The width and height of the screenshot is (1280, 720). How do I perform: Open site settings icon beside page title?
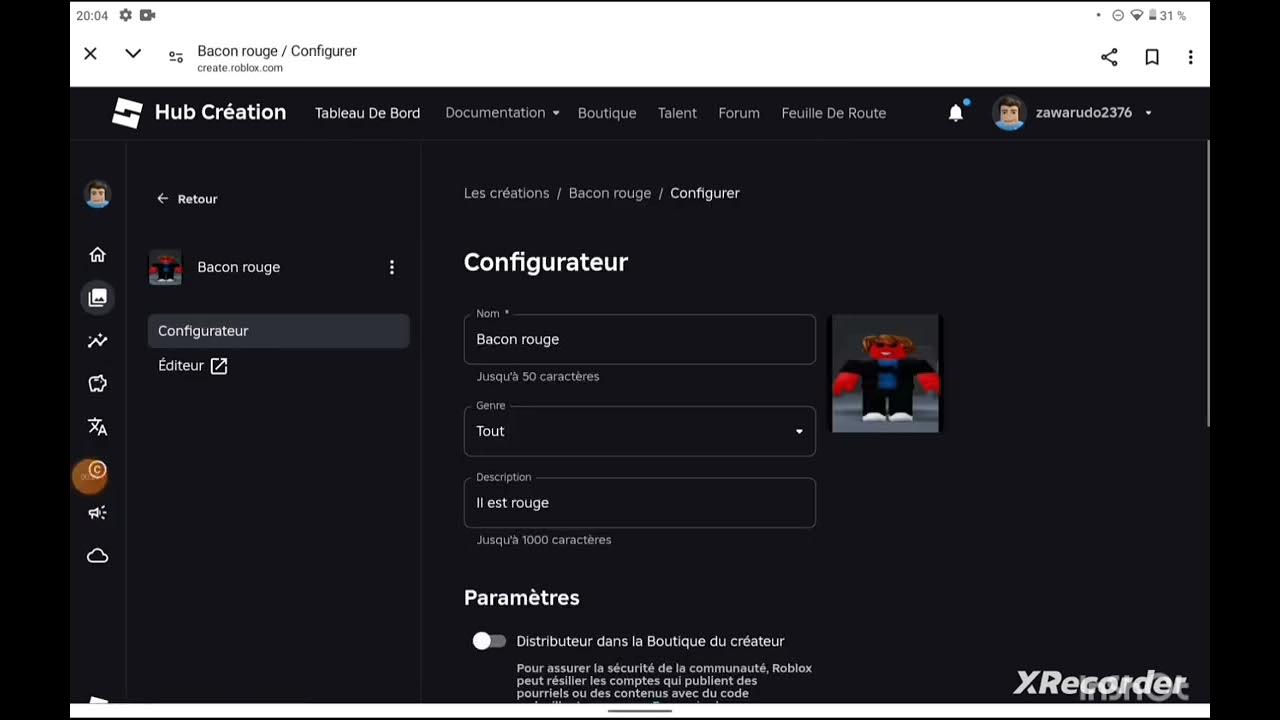tap(176, 58)
